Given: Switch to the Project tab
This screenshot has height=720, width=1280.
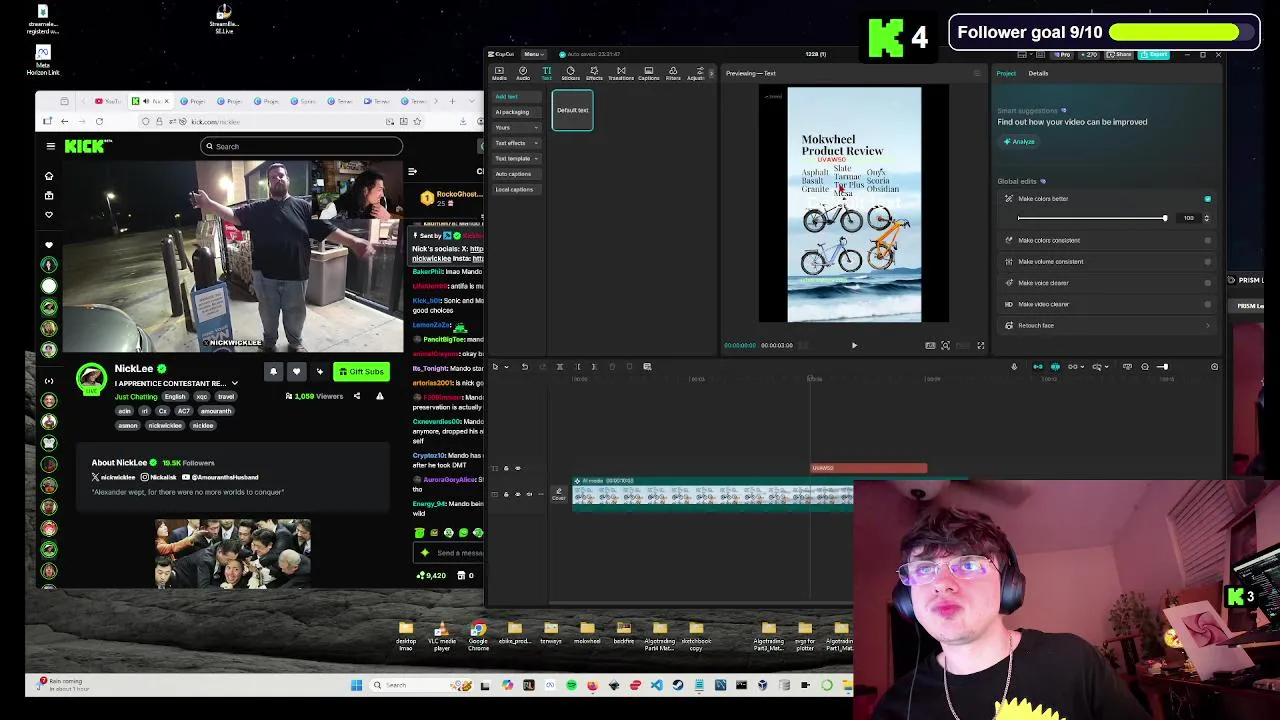Looking at the screenshot, I should [1006, 73].
